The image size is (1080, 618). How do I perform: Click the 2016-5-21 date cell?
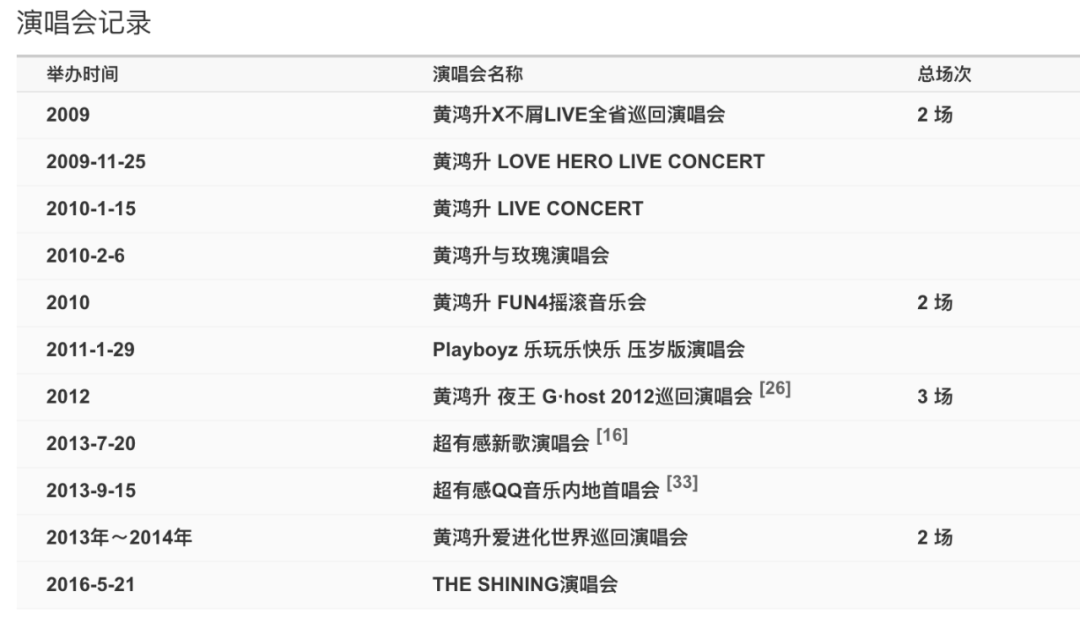point(90,585)
